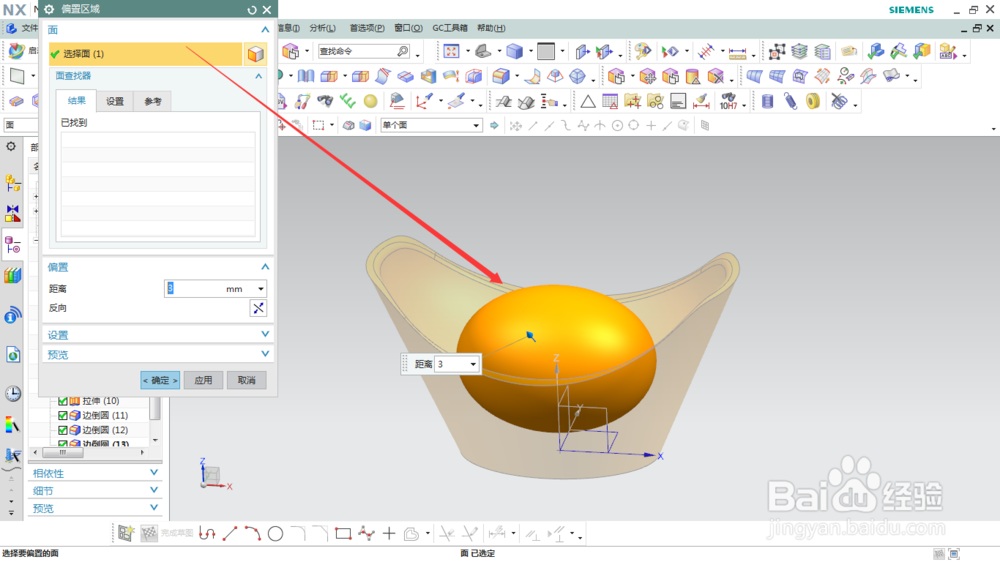
Task: Open the GC工具箱 menu
Action: pyautogui.click(x=450, y=28)
